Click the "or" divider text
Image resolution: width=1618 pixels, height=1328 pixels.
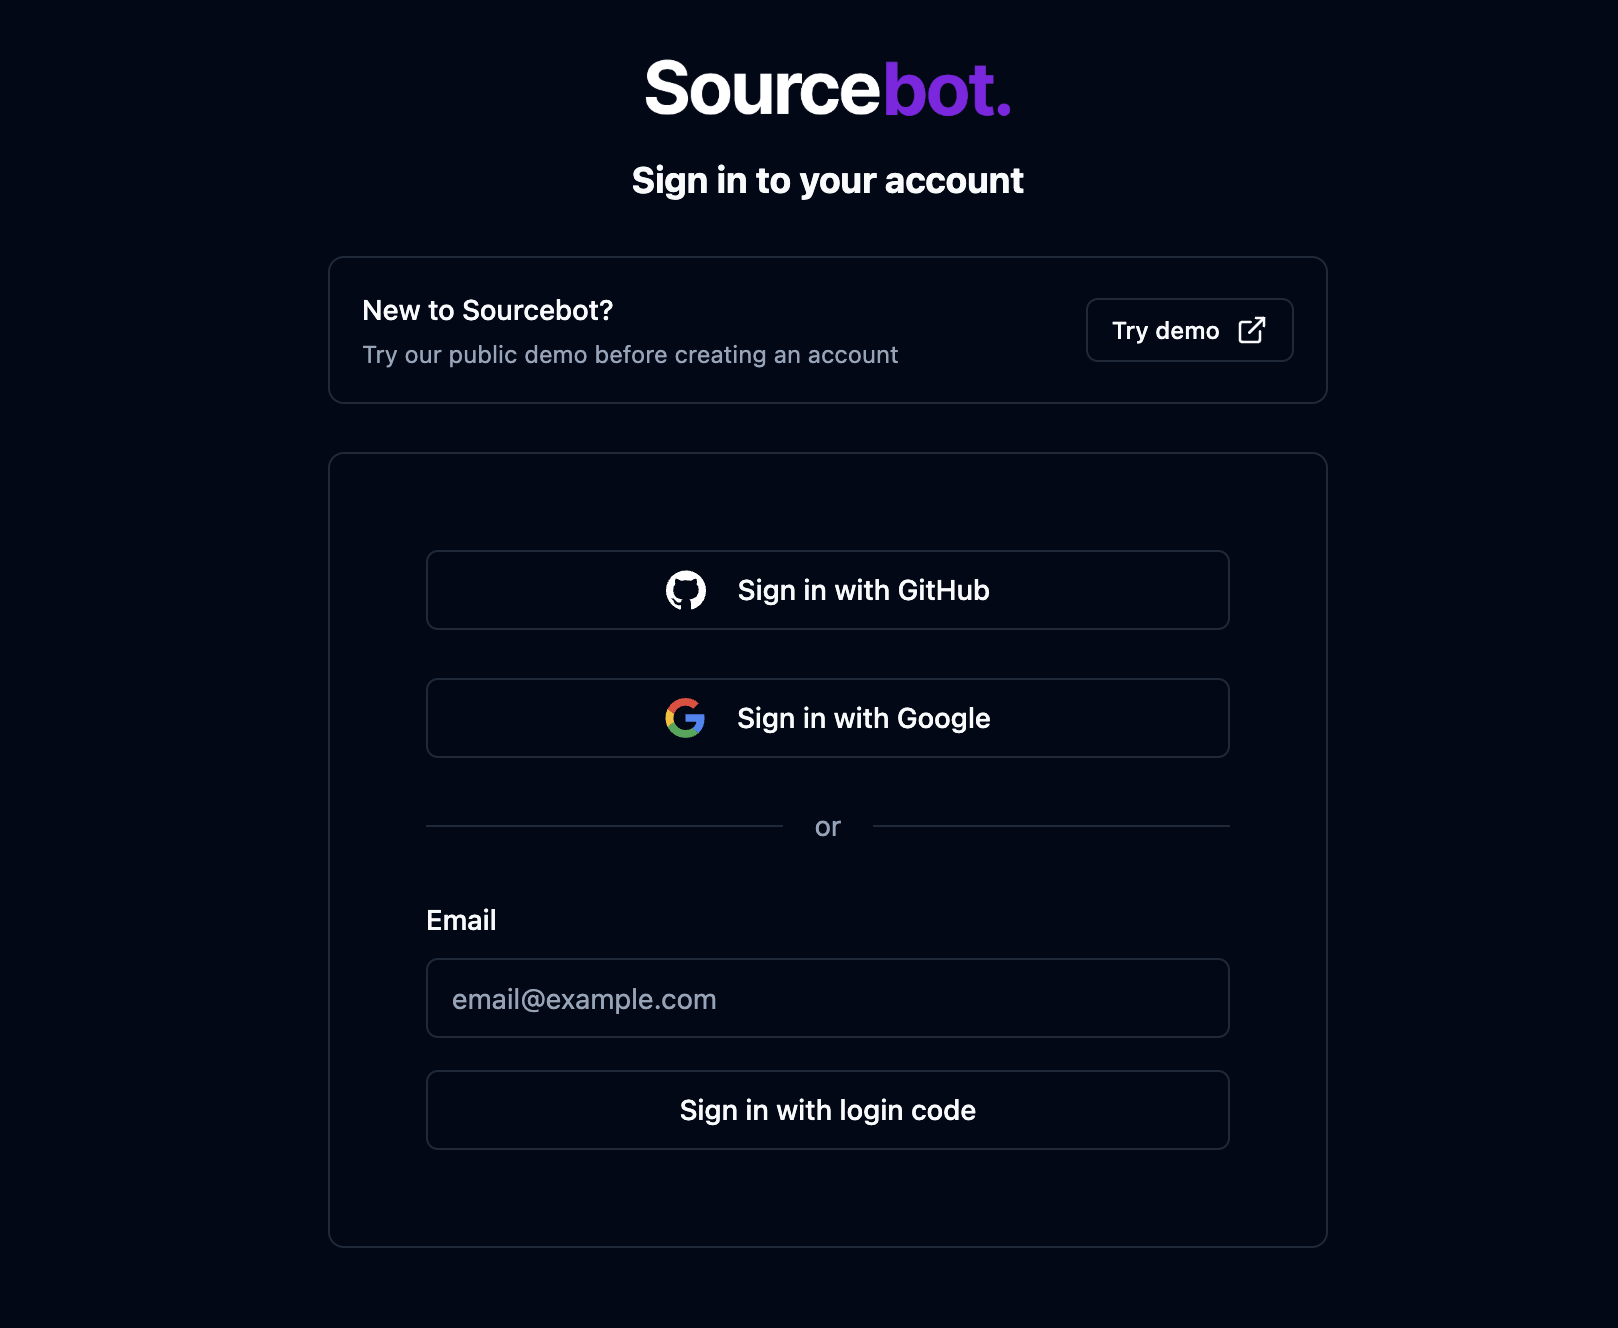827,827
